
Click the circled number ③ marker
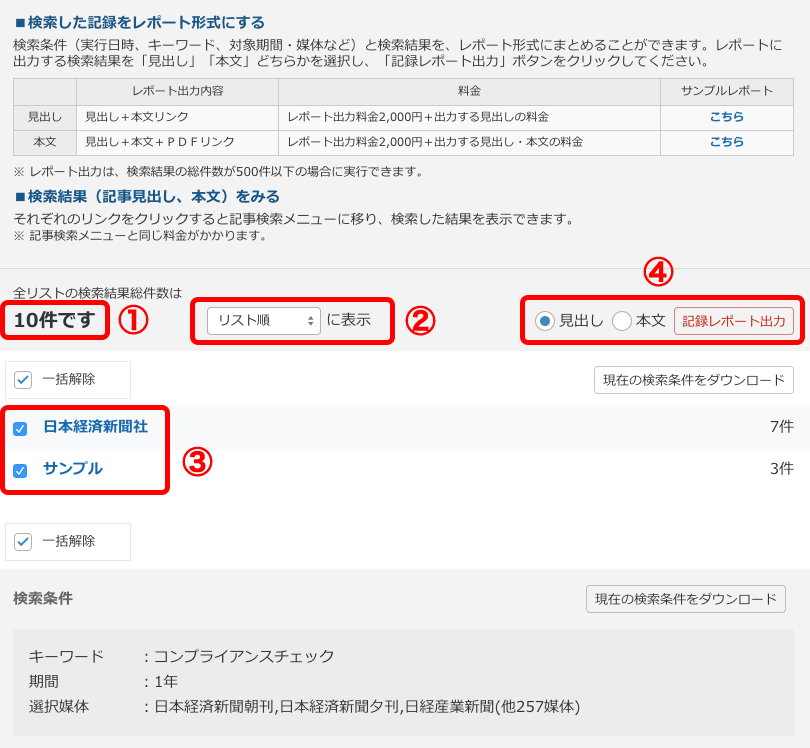(x=197, y=462)
